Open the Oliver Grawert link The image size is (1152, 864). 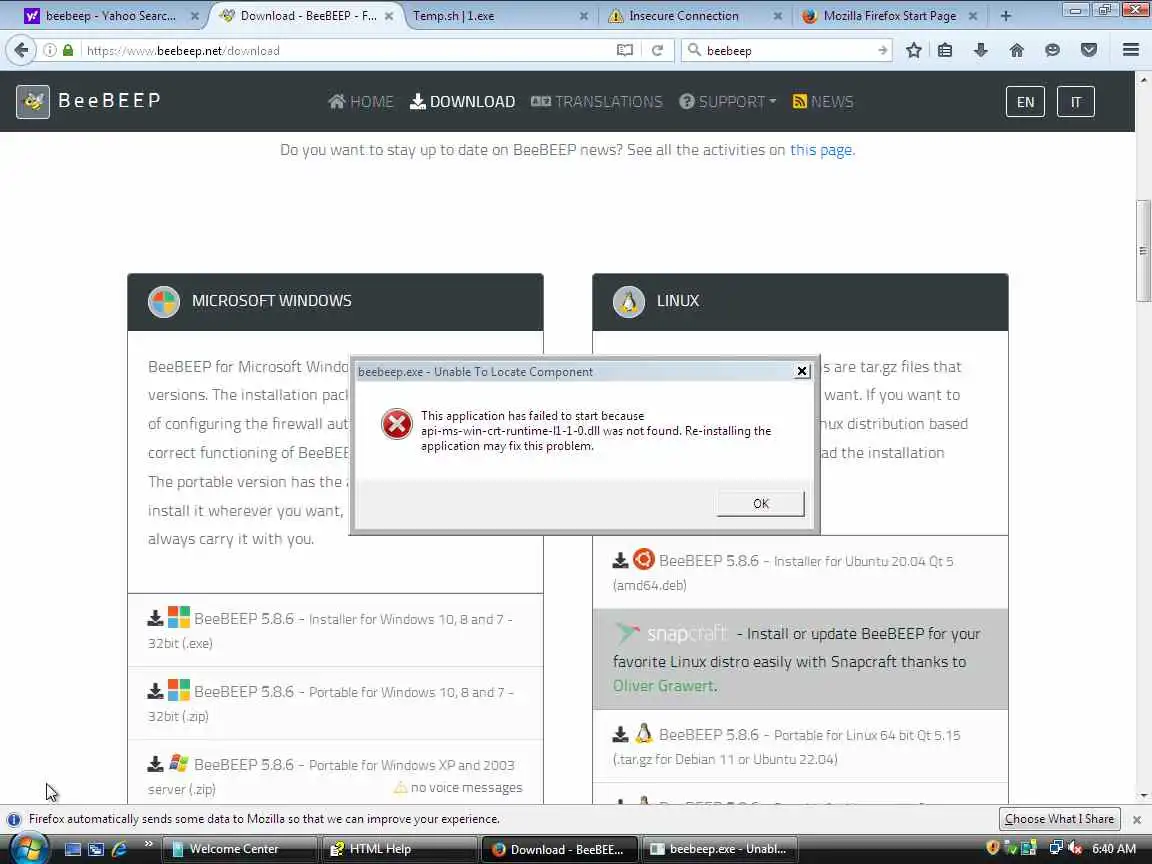coord(663,685)
